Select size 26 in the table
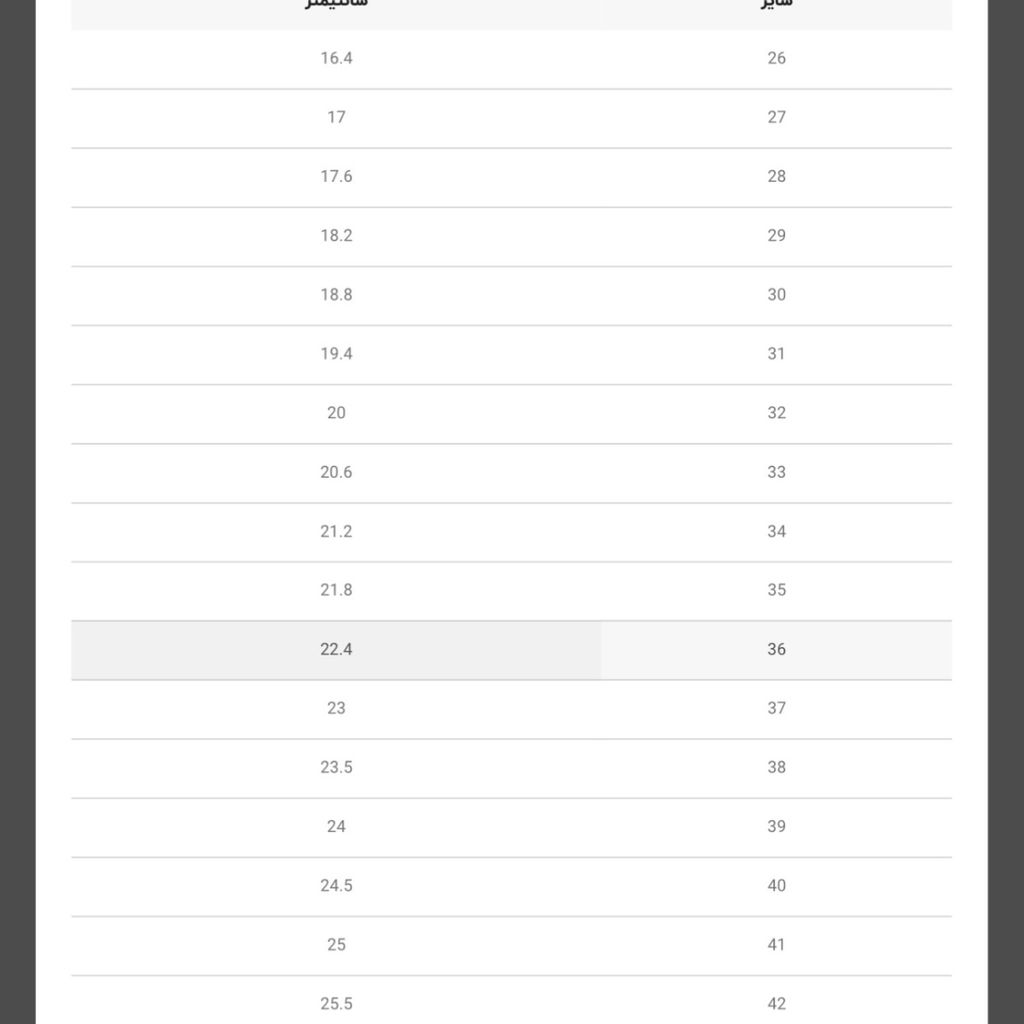This screenshot has height=1024, width=1024. click(776, 59)
